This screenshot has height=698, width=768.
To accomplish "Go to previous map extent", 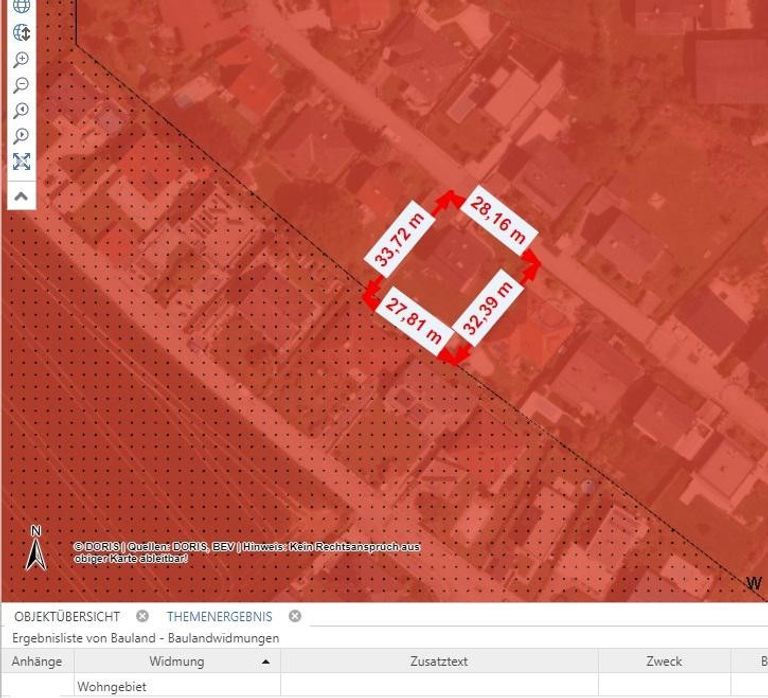I will pyautogui.click(x=21, y=110).
